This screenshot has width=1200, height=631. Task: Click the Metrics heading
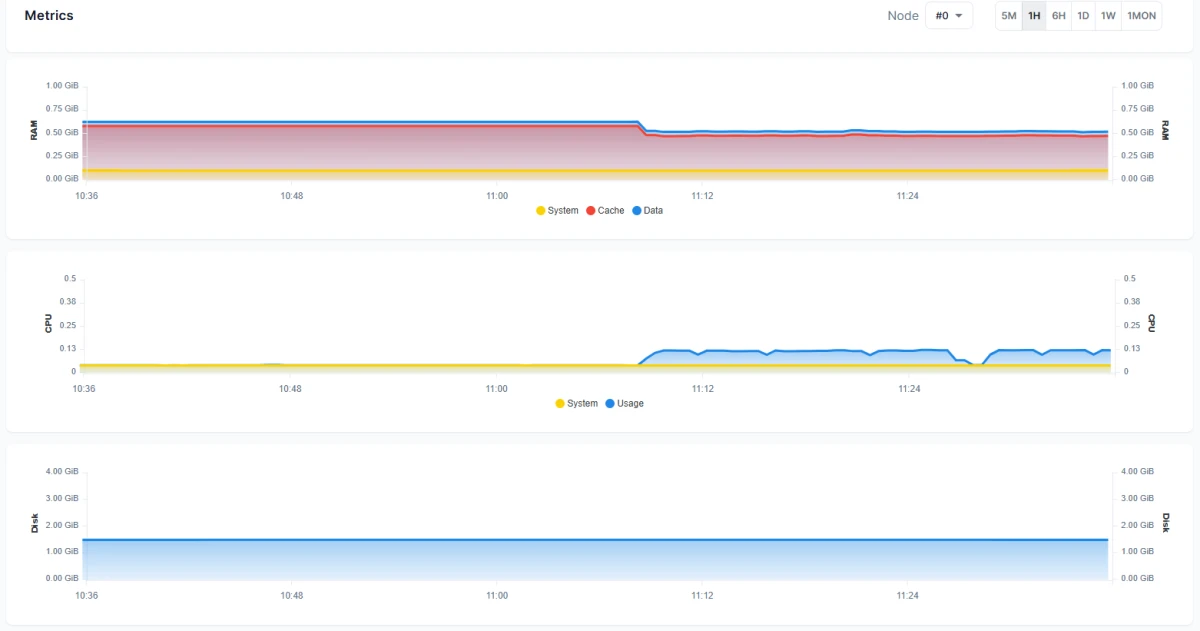point(49,15)
